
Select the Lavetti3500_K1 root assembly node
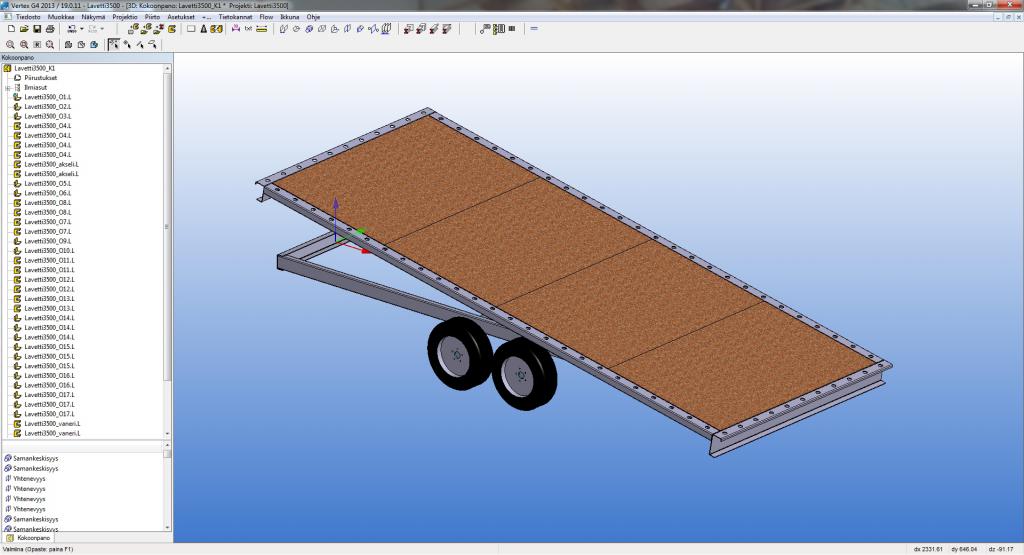[35, 68]
